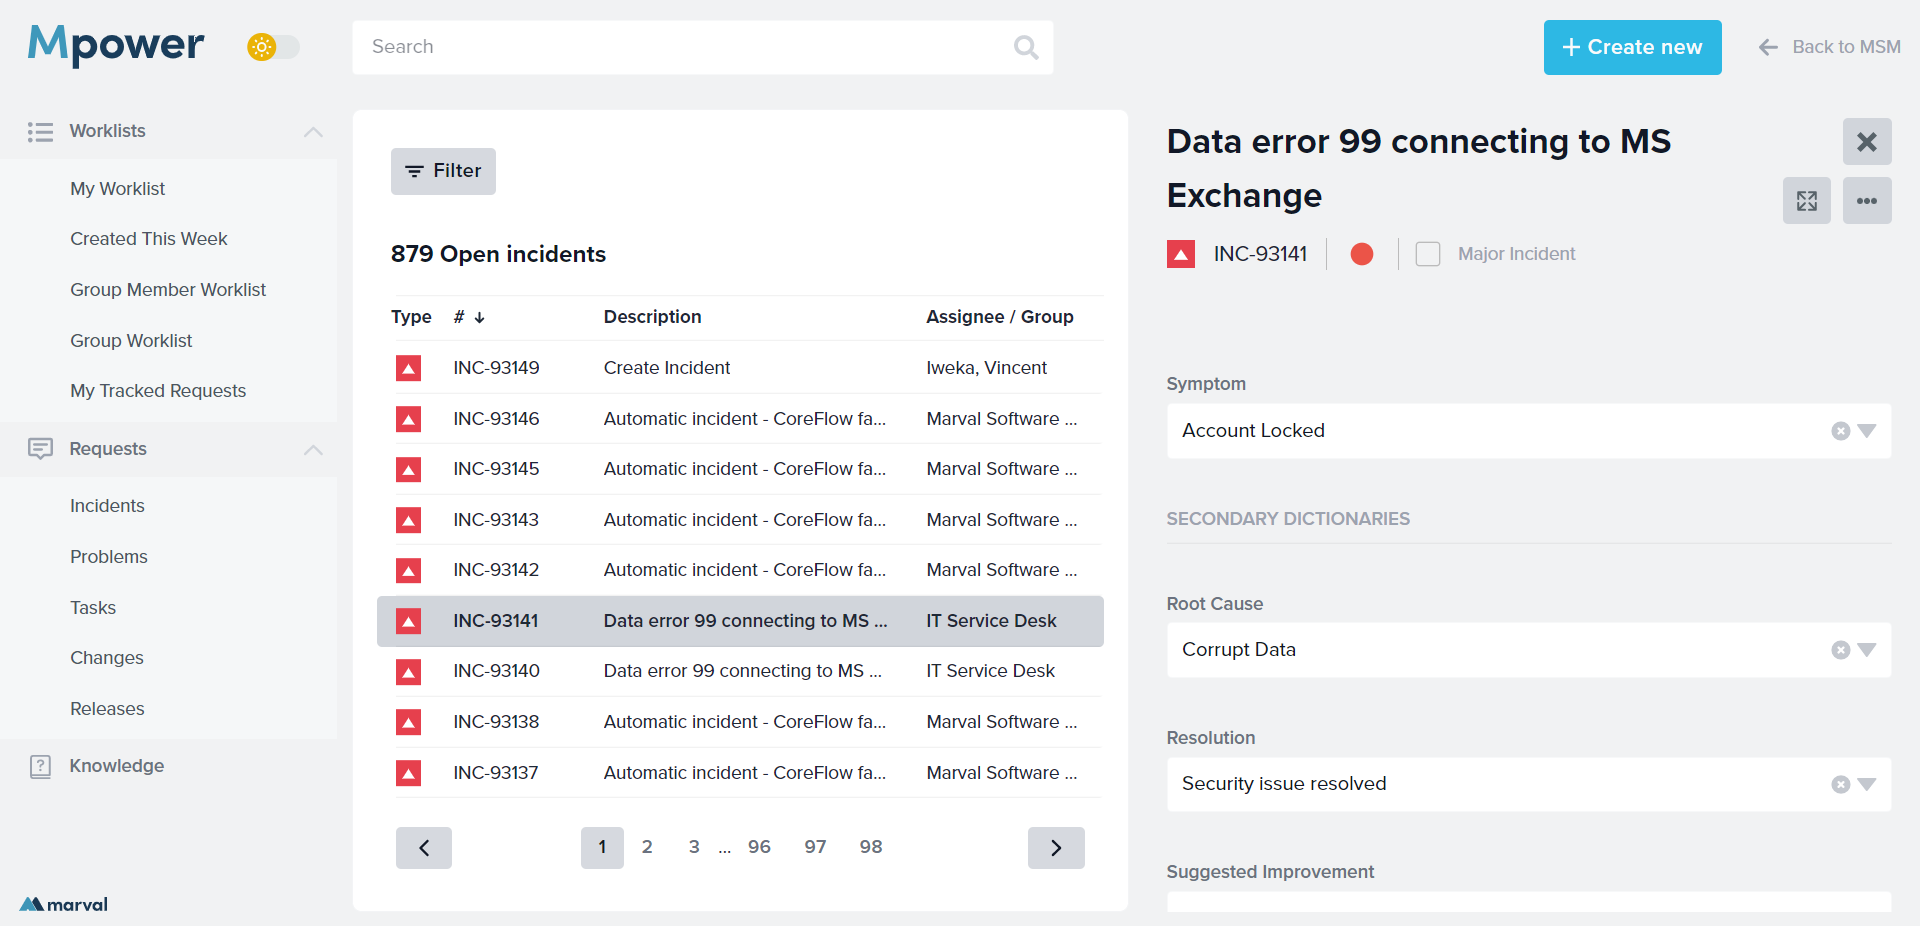Check the Major Incident checkbox
The height and width of the screenshot is (926, 1920).
[x=1428, y=254]
